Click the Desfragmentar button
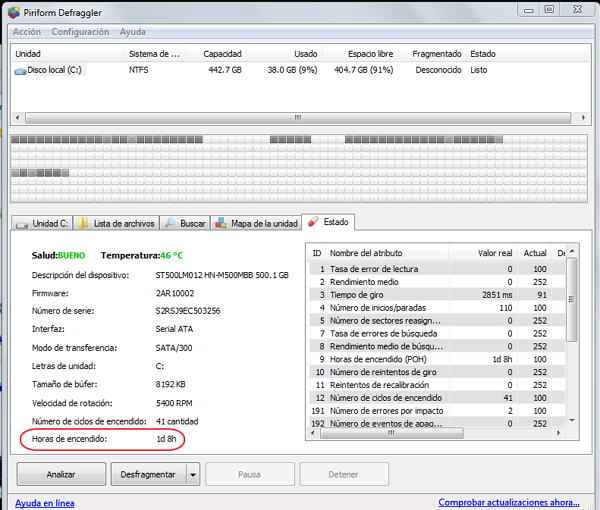 click(148, 474)
